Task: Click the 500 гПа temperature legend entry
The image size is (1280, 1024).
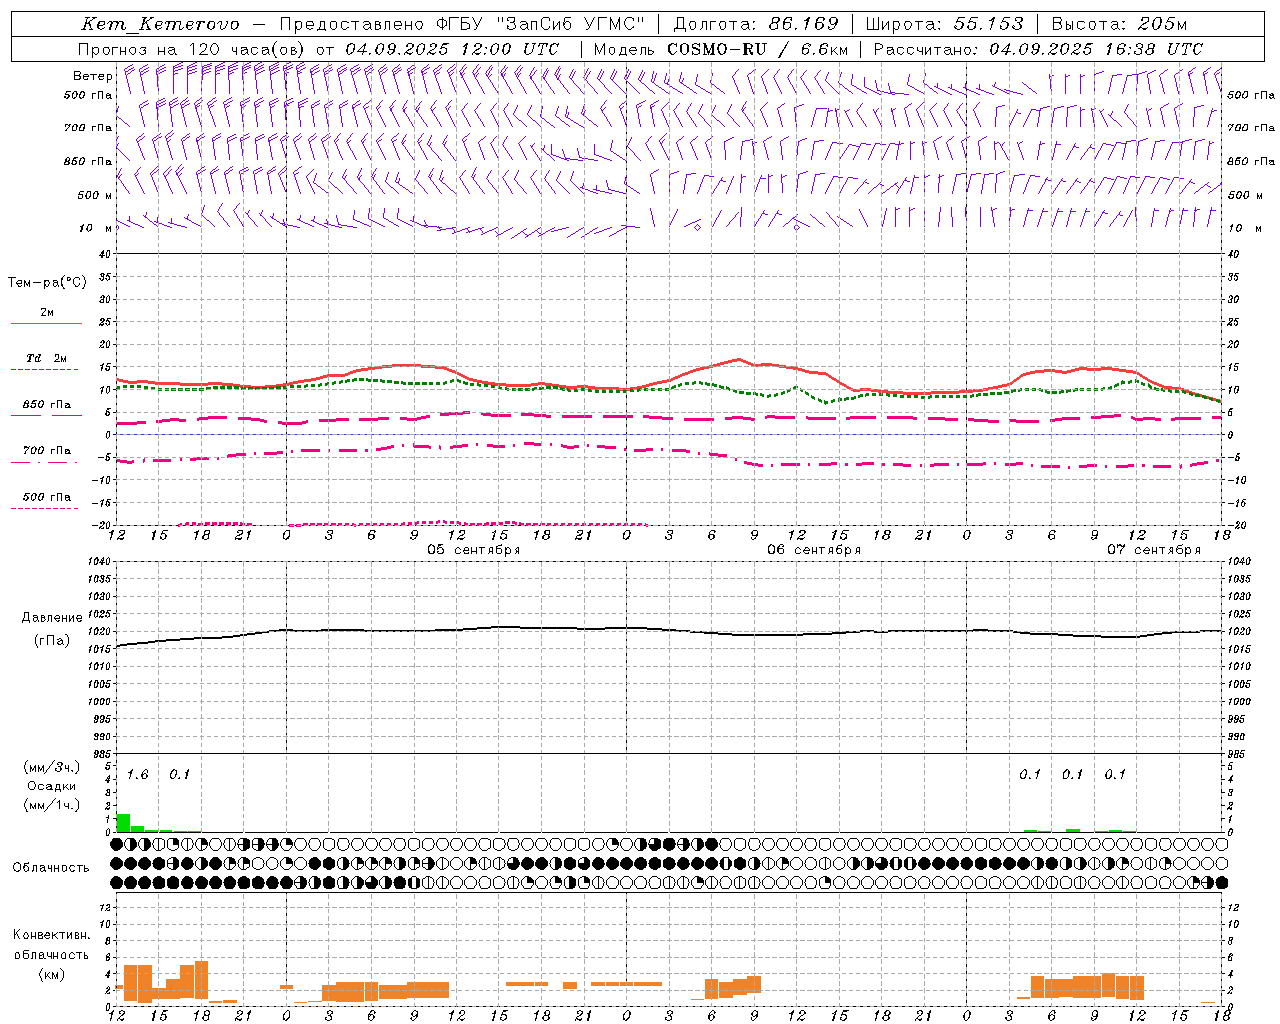Action: click(46, 497)
